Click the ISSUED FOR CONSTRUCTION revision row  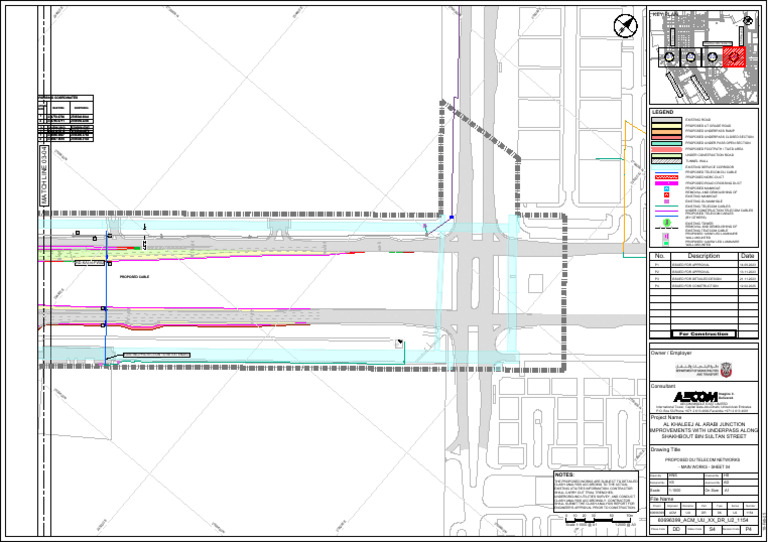click(x=704, y=285)
